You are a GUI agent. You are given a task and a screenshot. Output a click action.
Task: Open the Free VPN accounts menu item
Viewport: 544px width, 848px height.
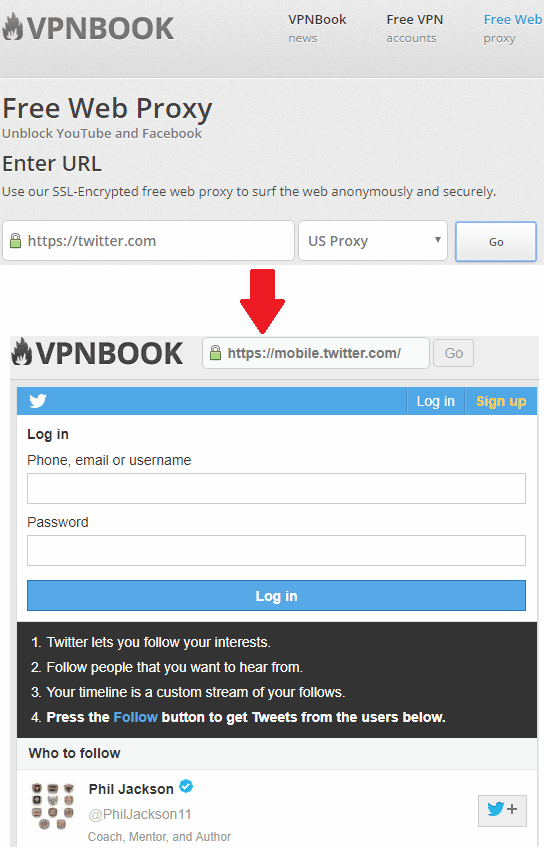(x=414, y=28)
